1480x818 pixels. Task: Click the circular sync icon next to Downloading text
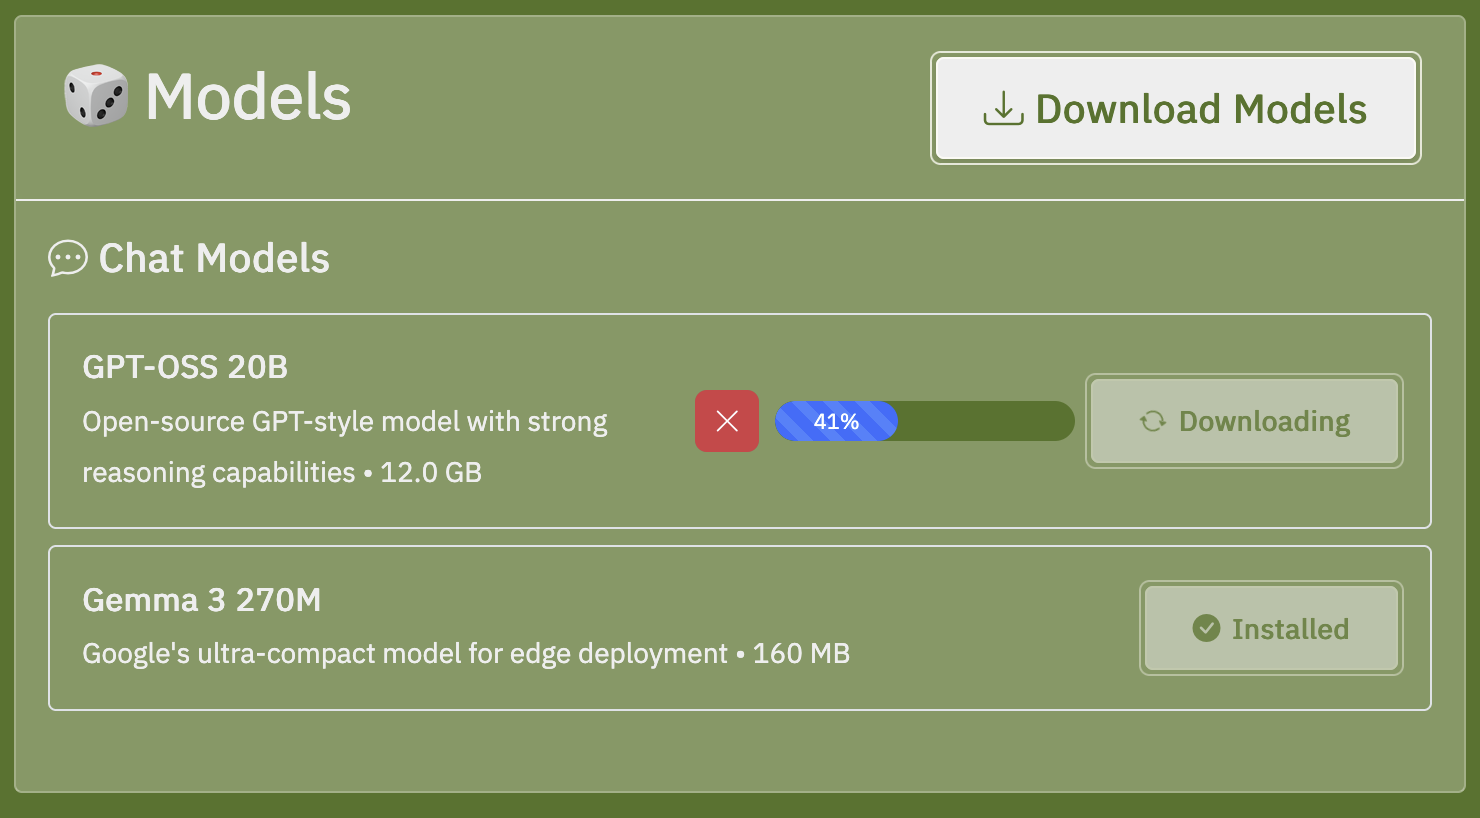click(1152, 421)
